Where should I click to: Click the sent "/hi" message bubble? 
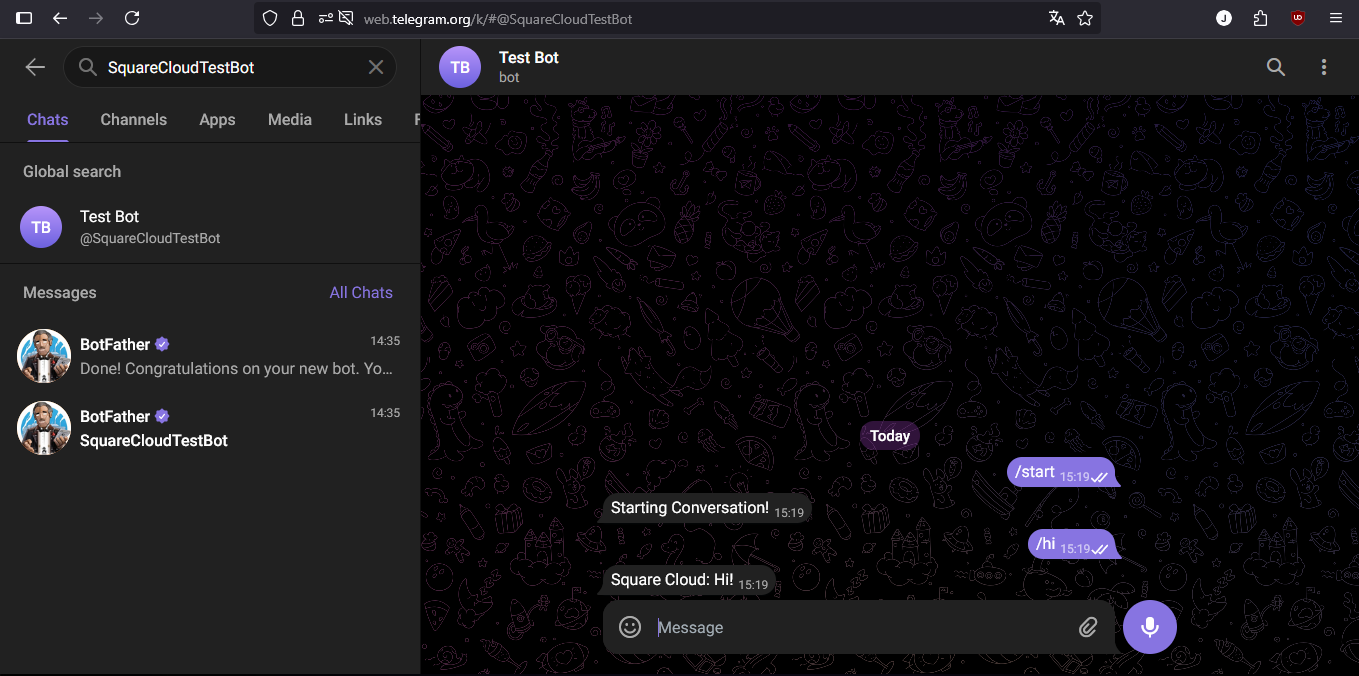pyautogui.click(x=1072, y=544)
